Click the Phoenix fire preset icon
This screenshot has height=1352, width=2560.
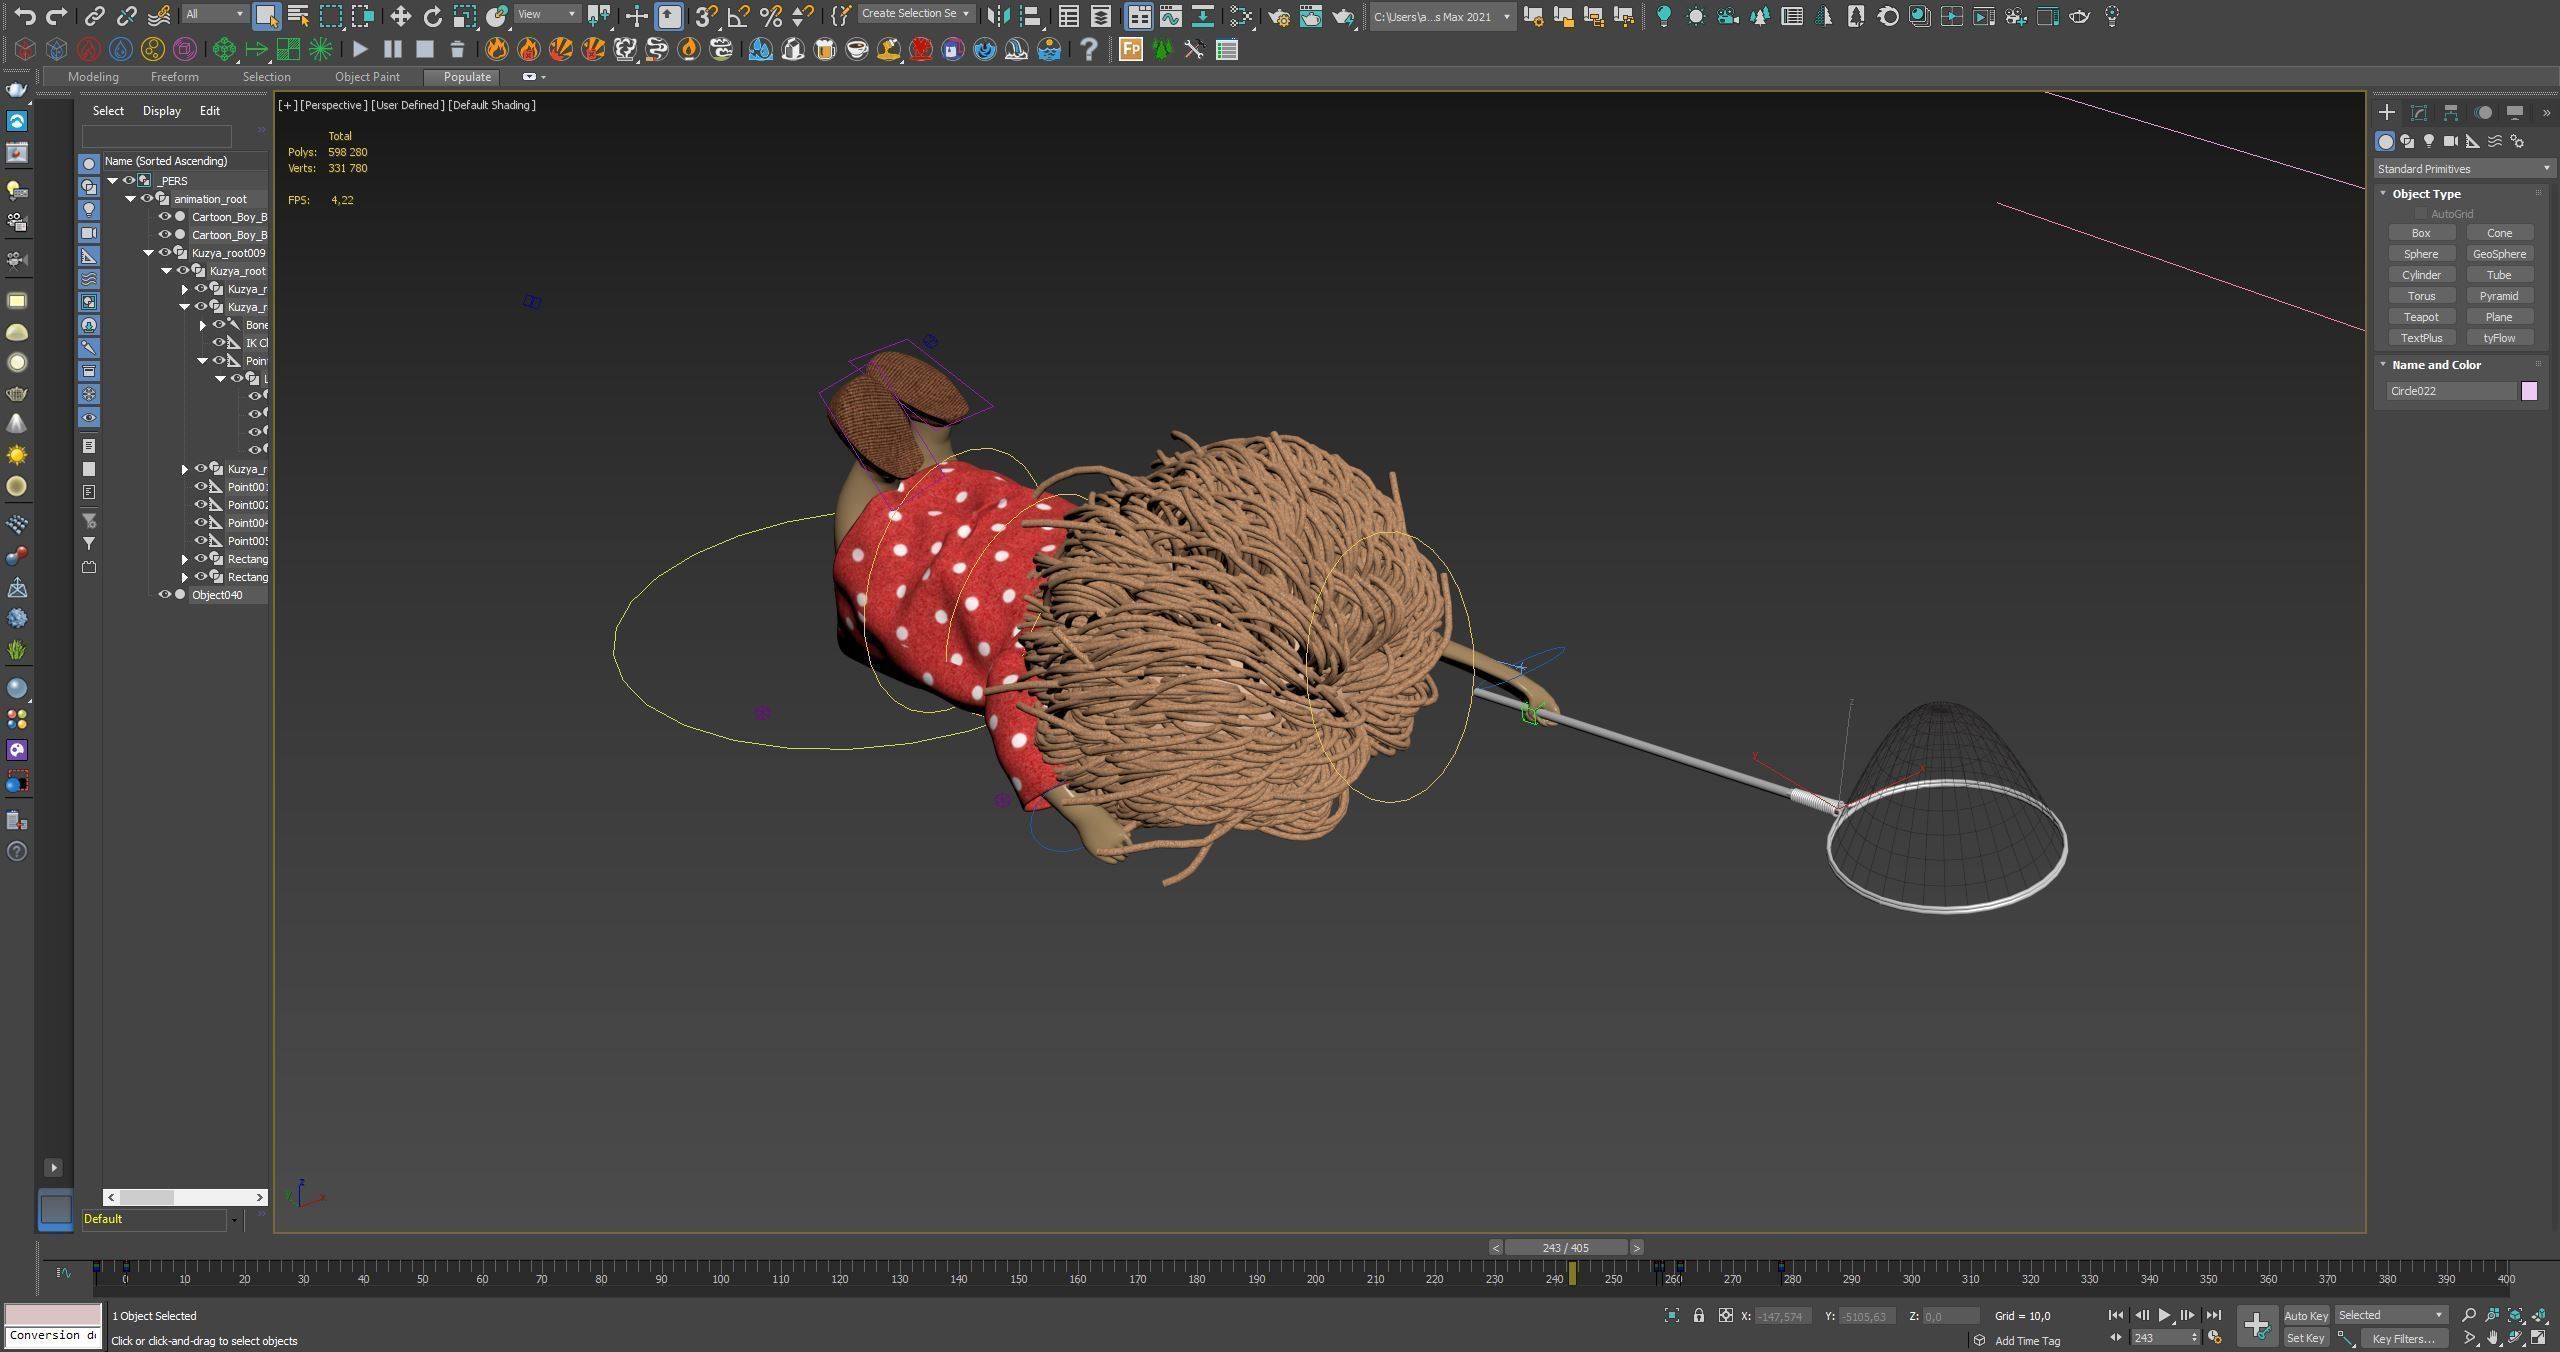[497, 49]
